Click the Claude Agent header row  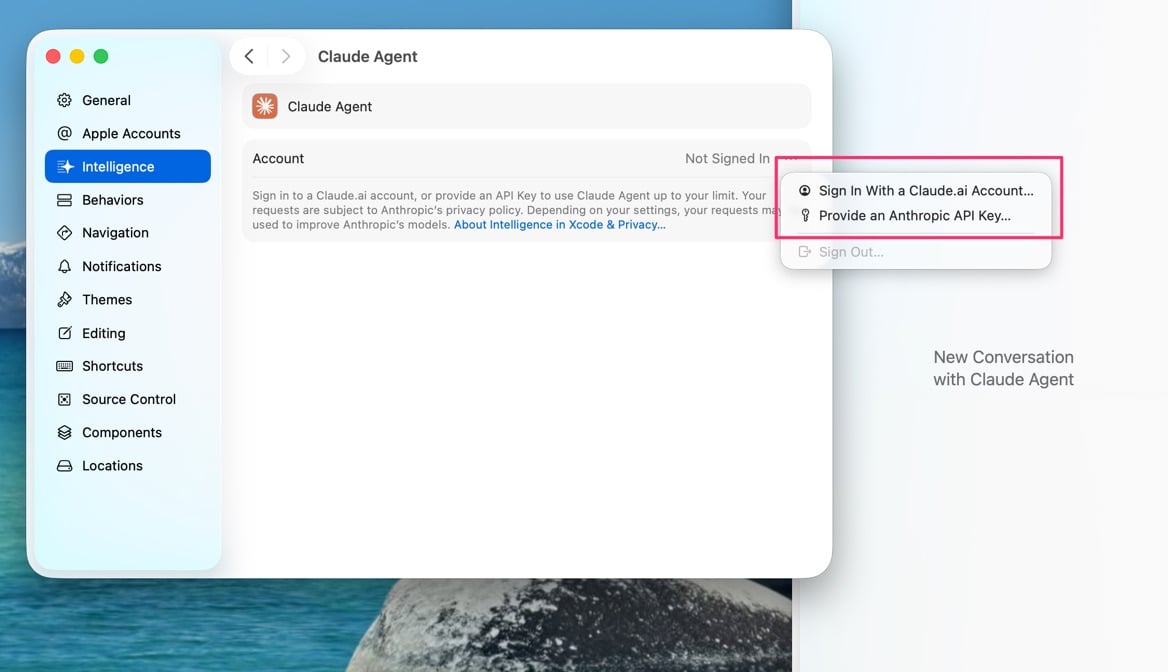pyautogui.click(x=527, y=107)
